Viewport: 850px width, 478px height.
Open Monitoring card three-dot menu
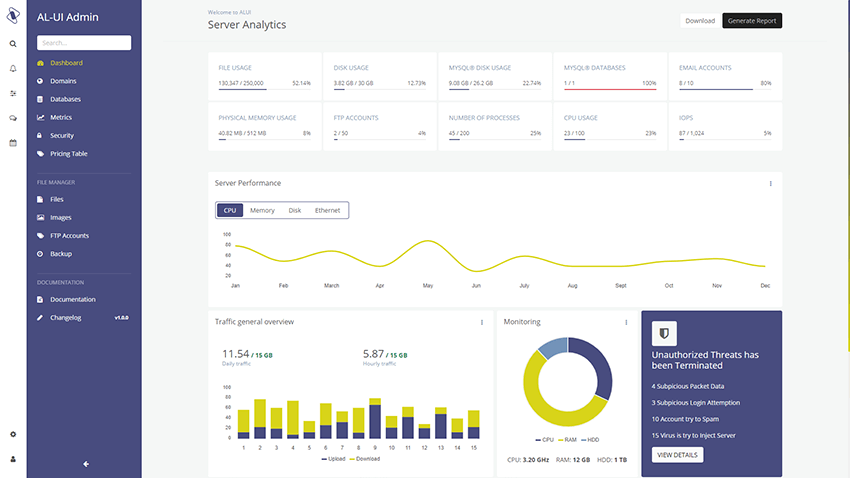coord(626,322)
